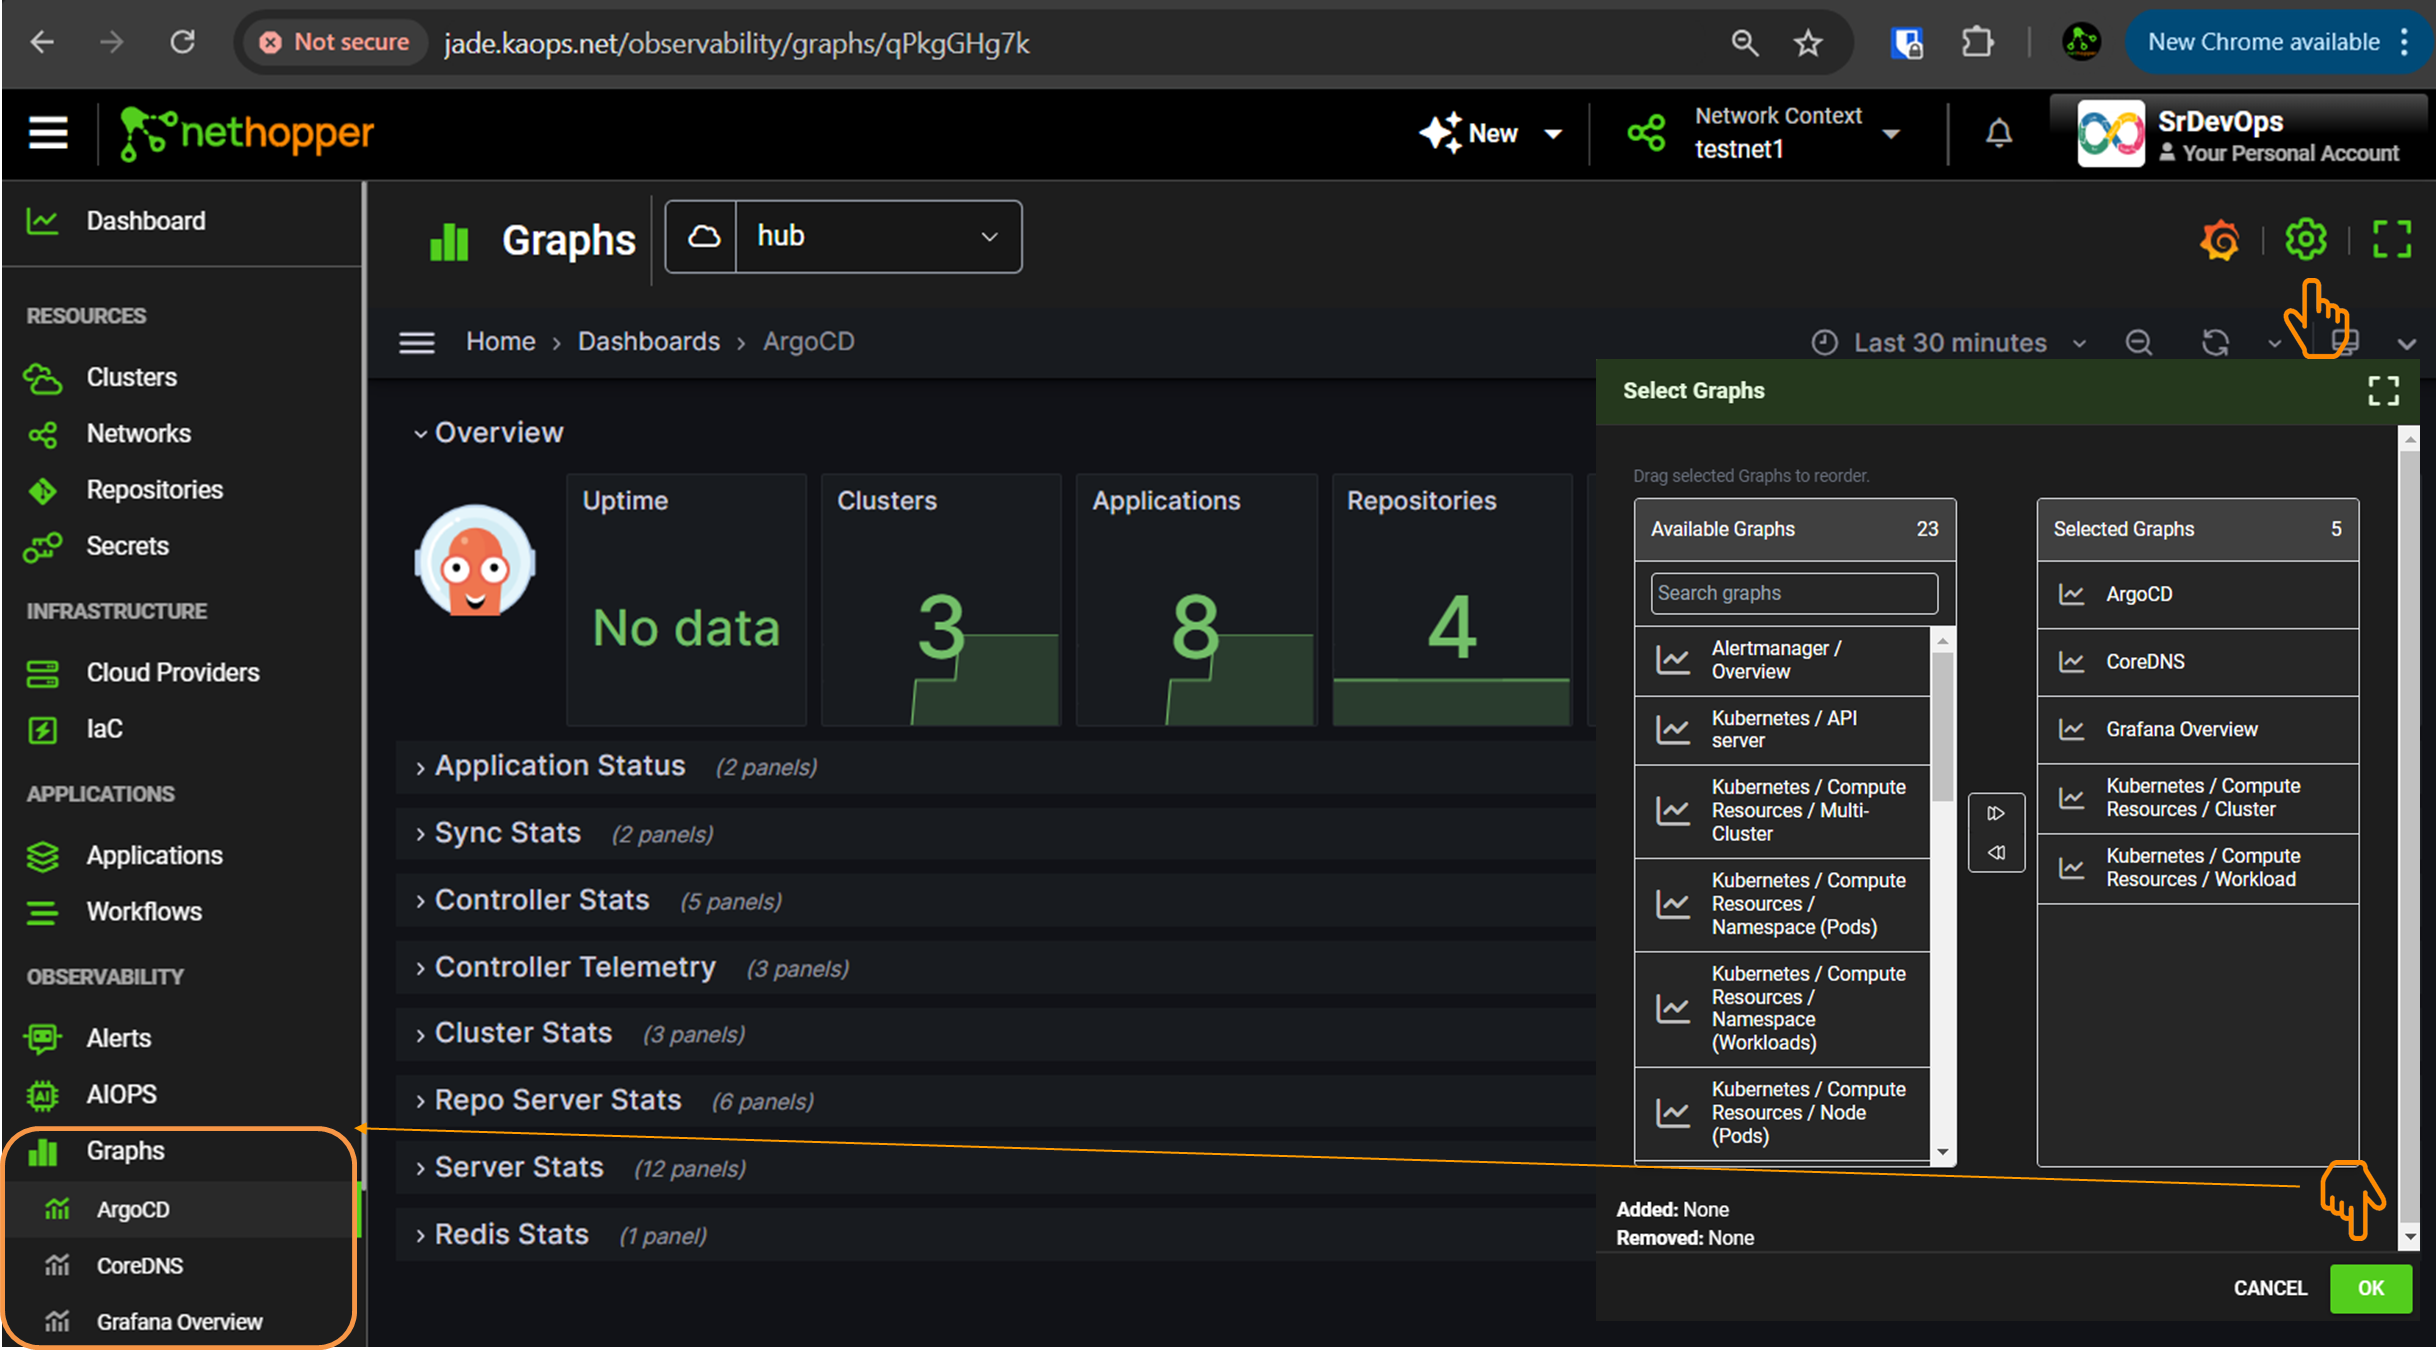Screen dimensions: 2436x1350
Task: Move graph to Selected with right arrow
Action: pyautogui.click(x=1996, y=813)
